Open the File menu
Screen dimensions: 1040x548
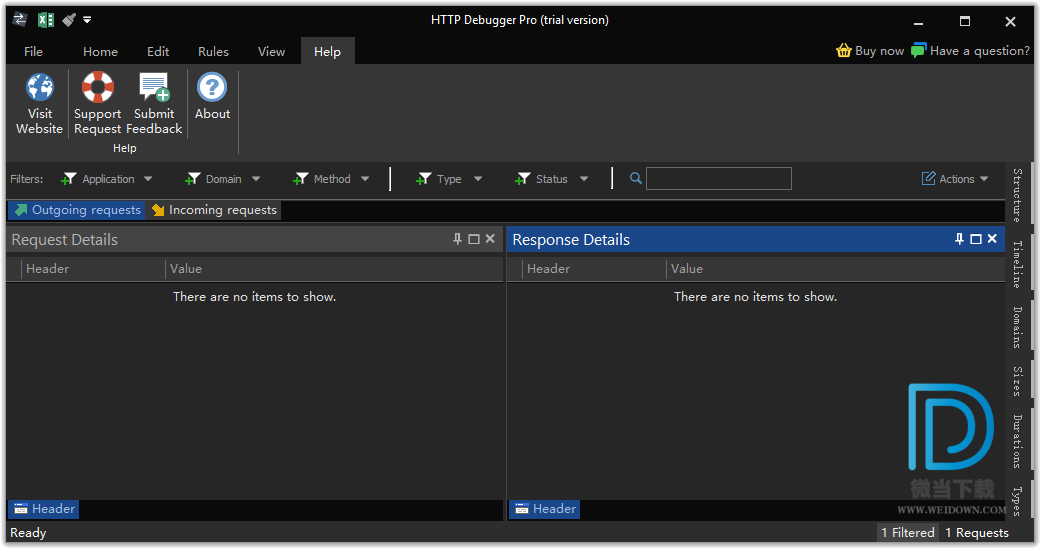pos(33,52)
